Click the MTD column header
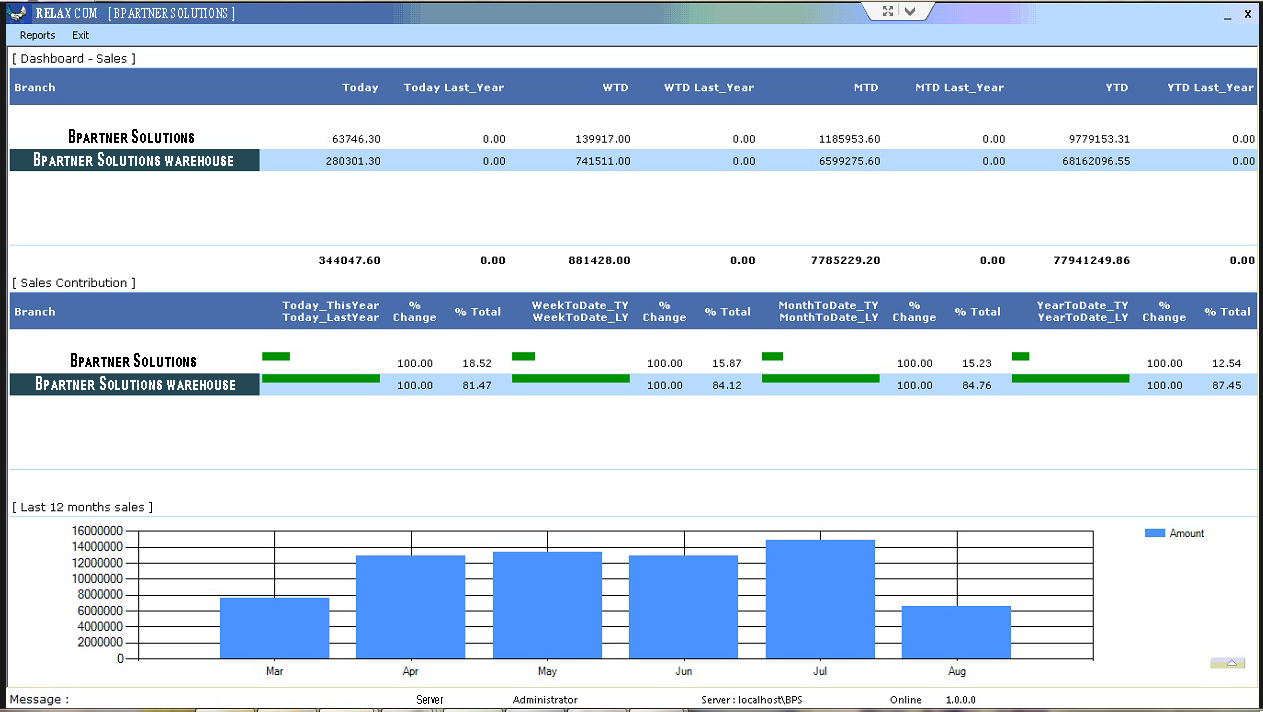 (866, 88)
